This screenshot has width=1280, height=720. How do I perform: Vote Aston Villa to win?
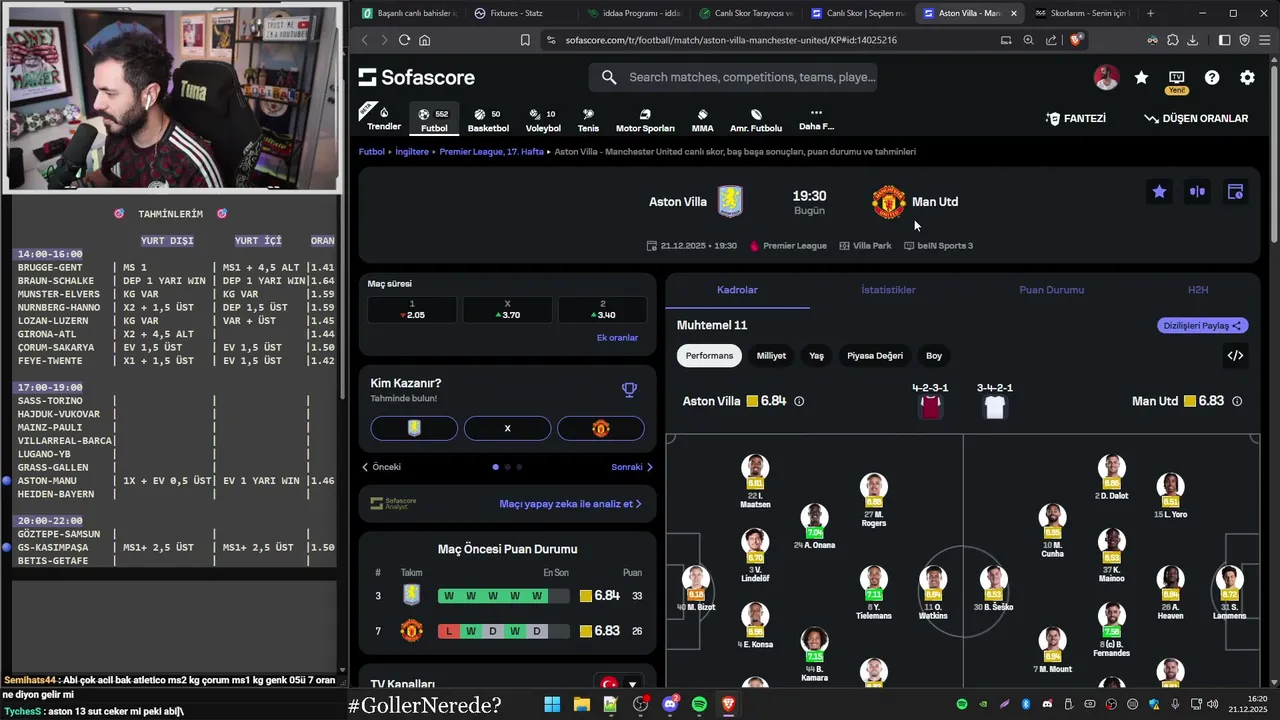pos(414,428)
